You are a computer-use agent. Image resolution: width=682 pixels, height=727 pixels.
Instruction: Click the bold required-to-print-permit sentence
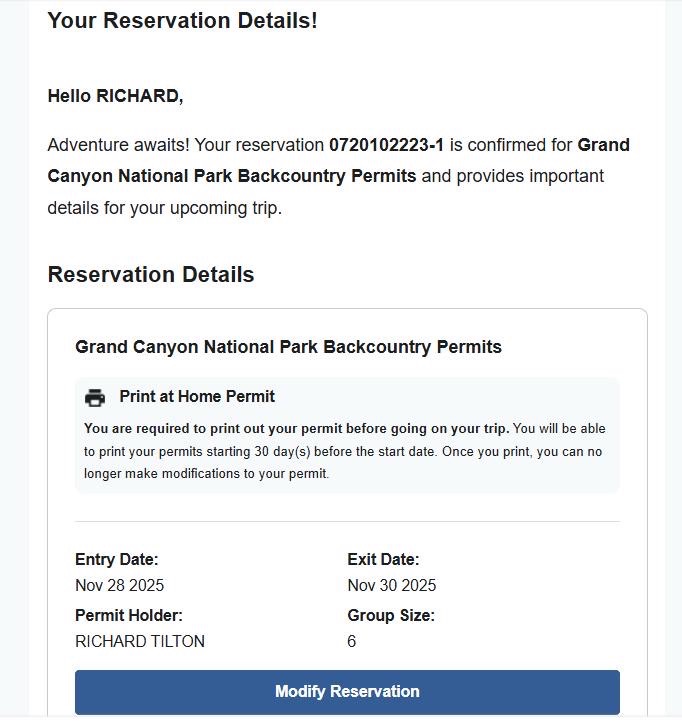point(296,428)
